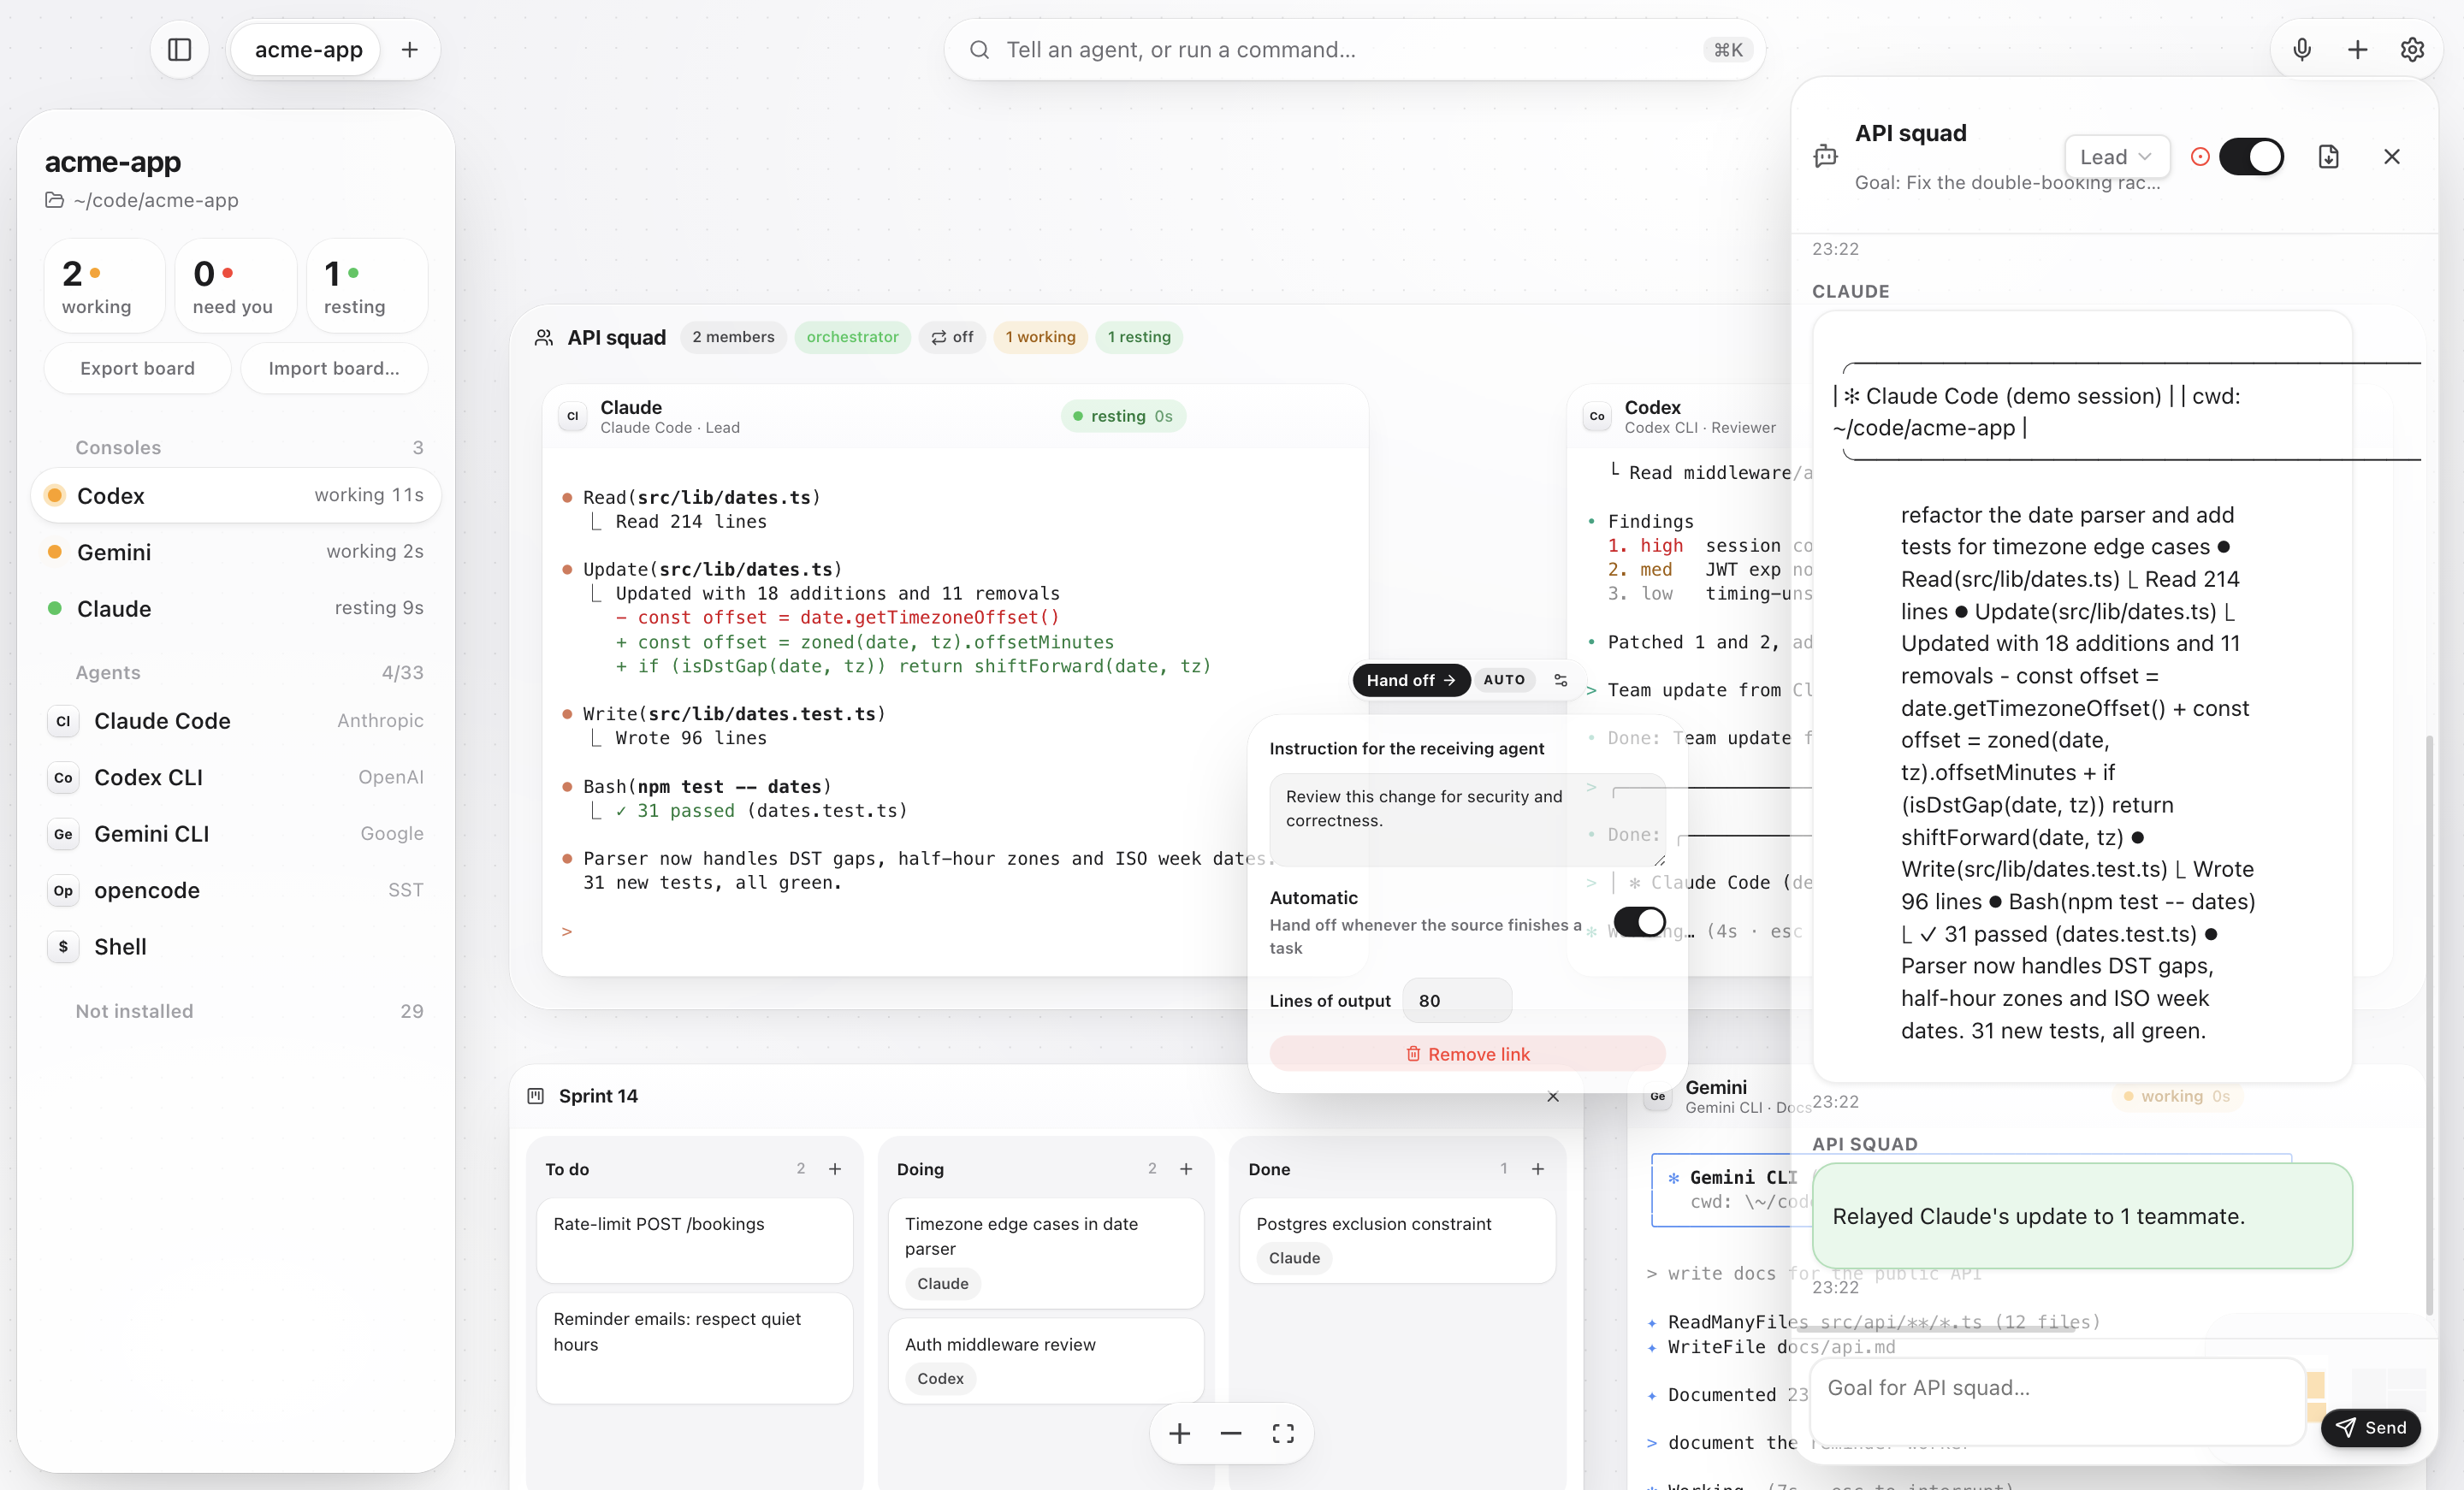Image resolution: width=2464 pixels, height=1490 pixels.
Task: Open hand off settings sliders icon
Action: [x=1560, y=680]
